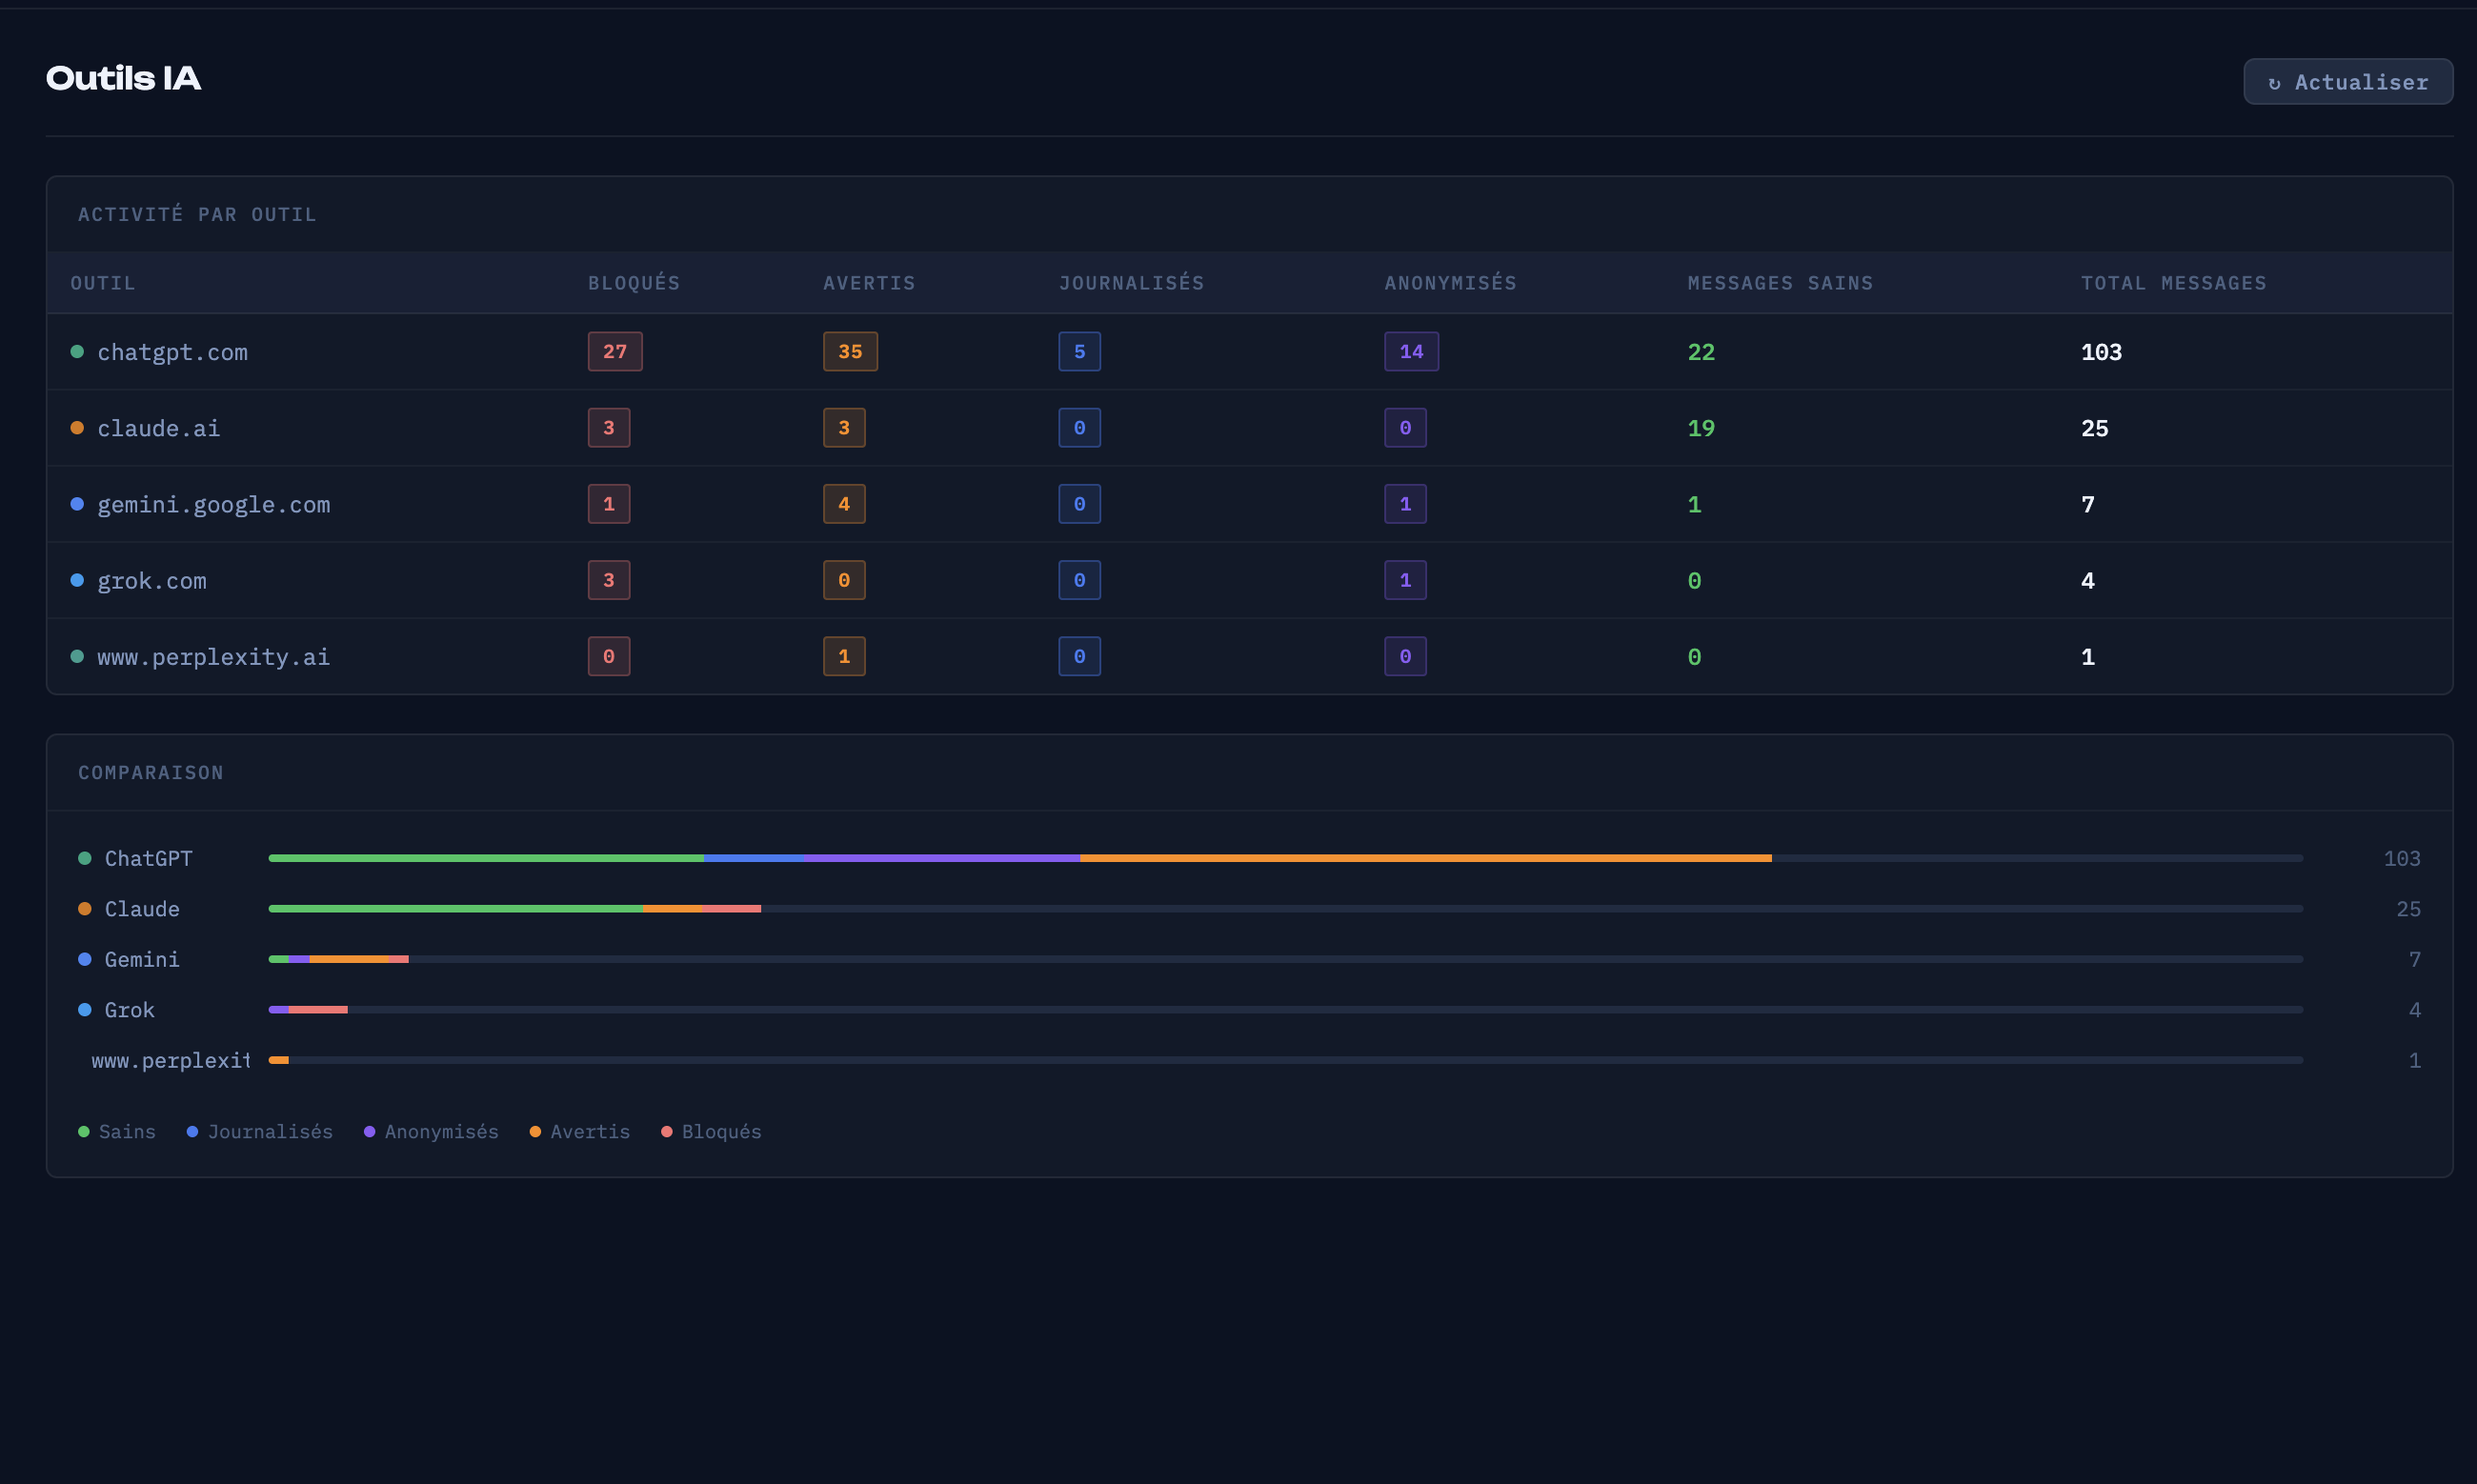Image resolution: width=2477 pixels, height=1484 pixels.
Task: Select the www.perplexity.ai table row label
Action: point(213,657)
